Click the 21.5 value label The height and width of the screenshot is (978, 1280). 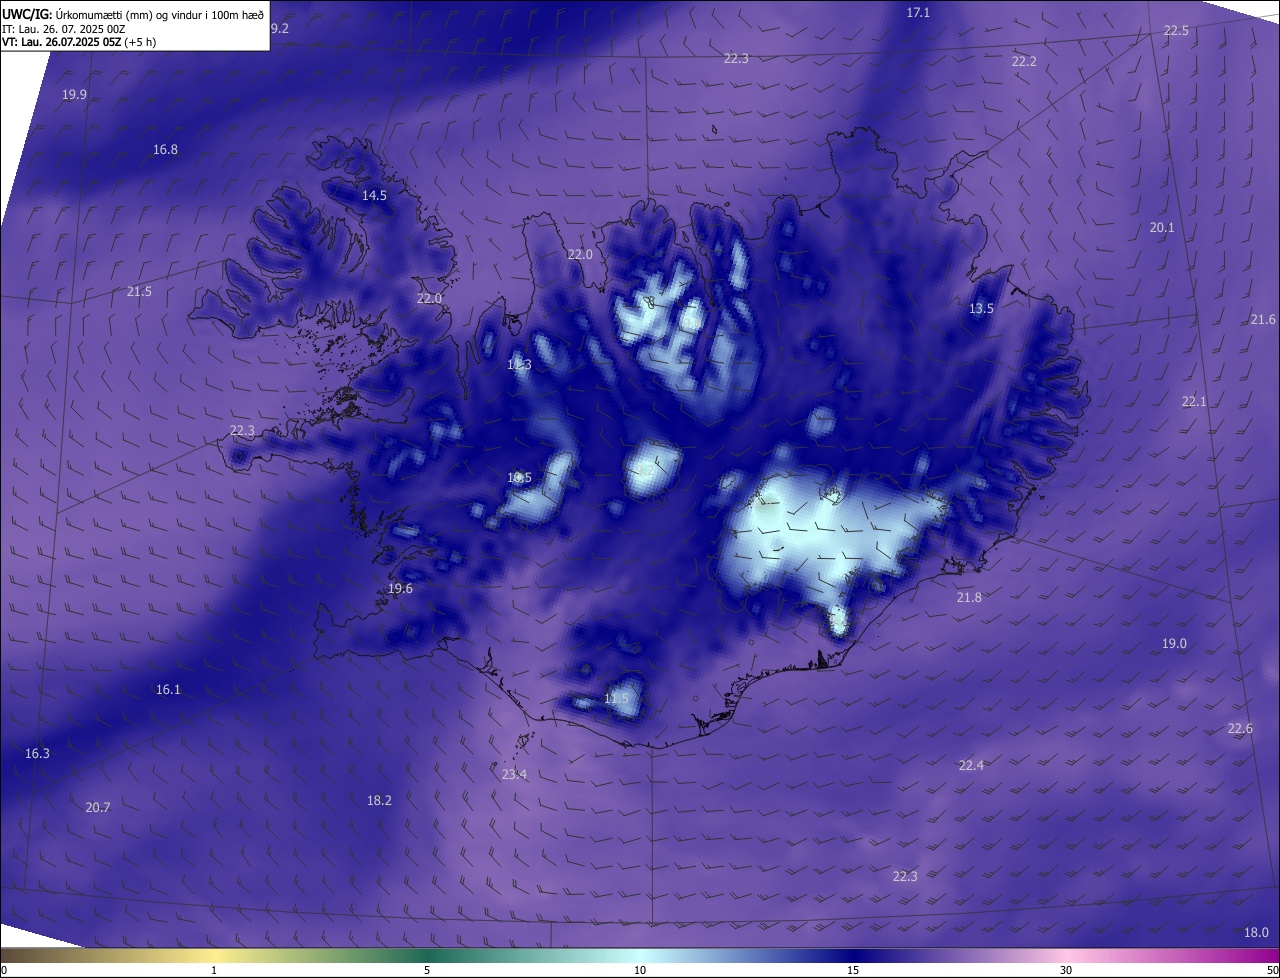click(x=139, y=292)
